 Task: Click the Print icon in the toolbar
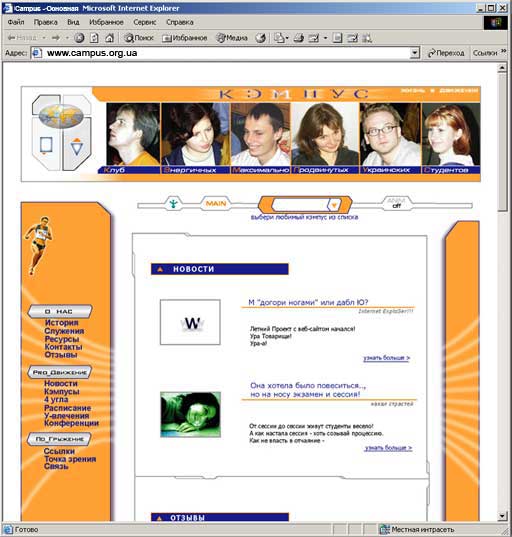click(298, 38)
